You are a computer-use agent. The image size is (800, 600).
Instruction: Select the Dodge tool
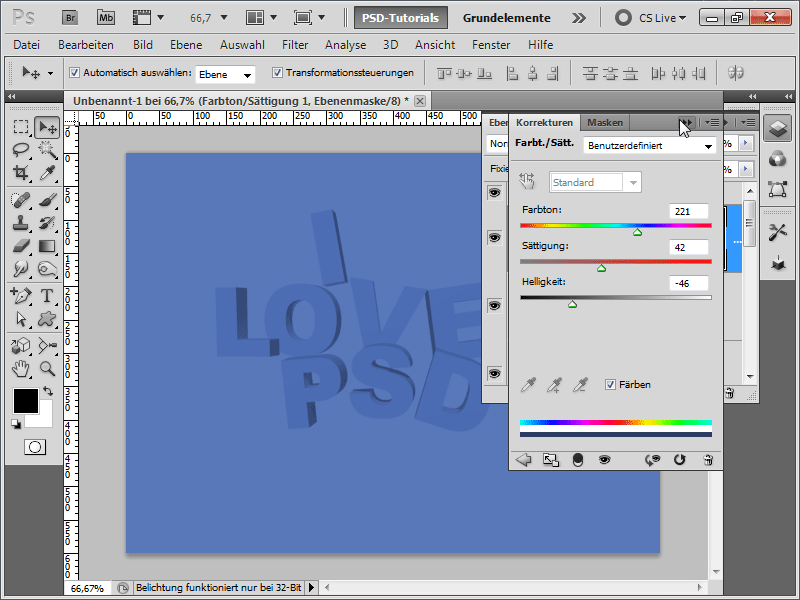tap(47, 269)
